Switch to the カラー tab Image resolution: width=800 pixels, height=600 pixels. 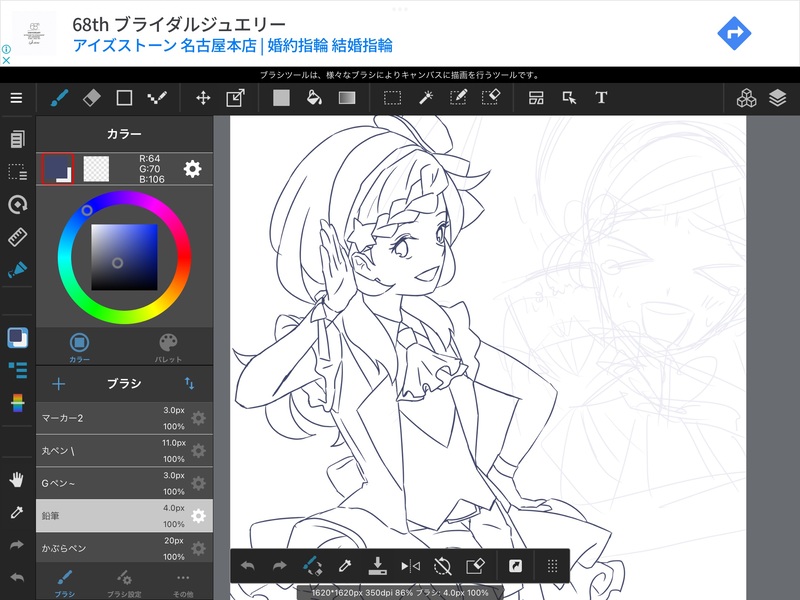[79, 348]
